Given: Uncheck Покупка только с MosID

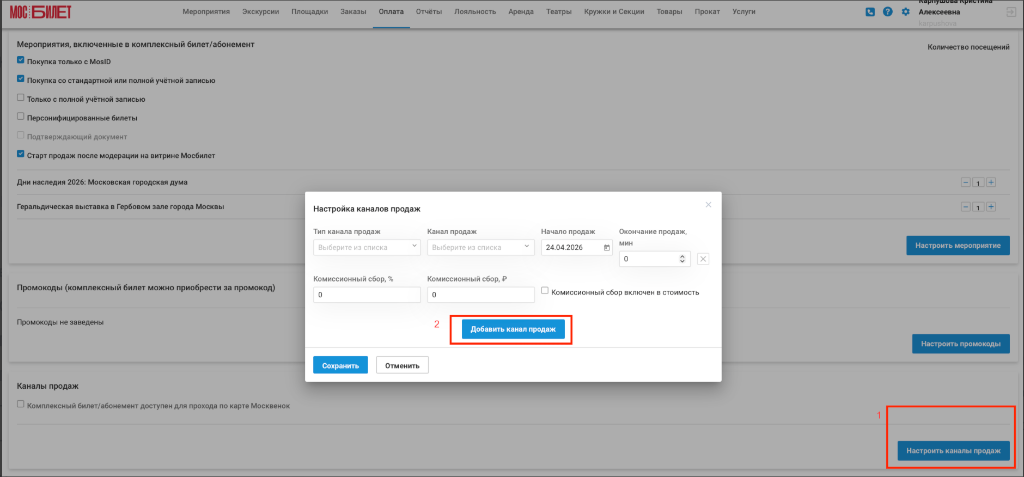Looking at the screenshot, I should pos(20,60).
